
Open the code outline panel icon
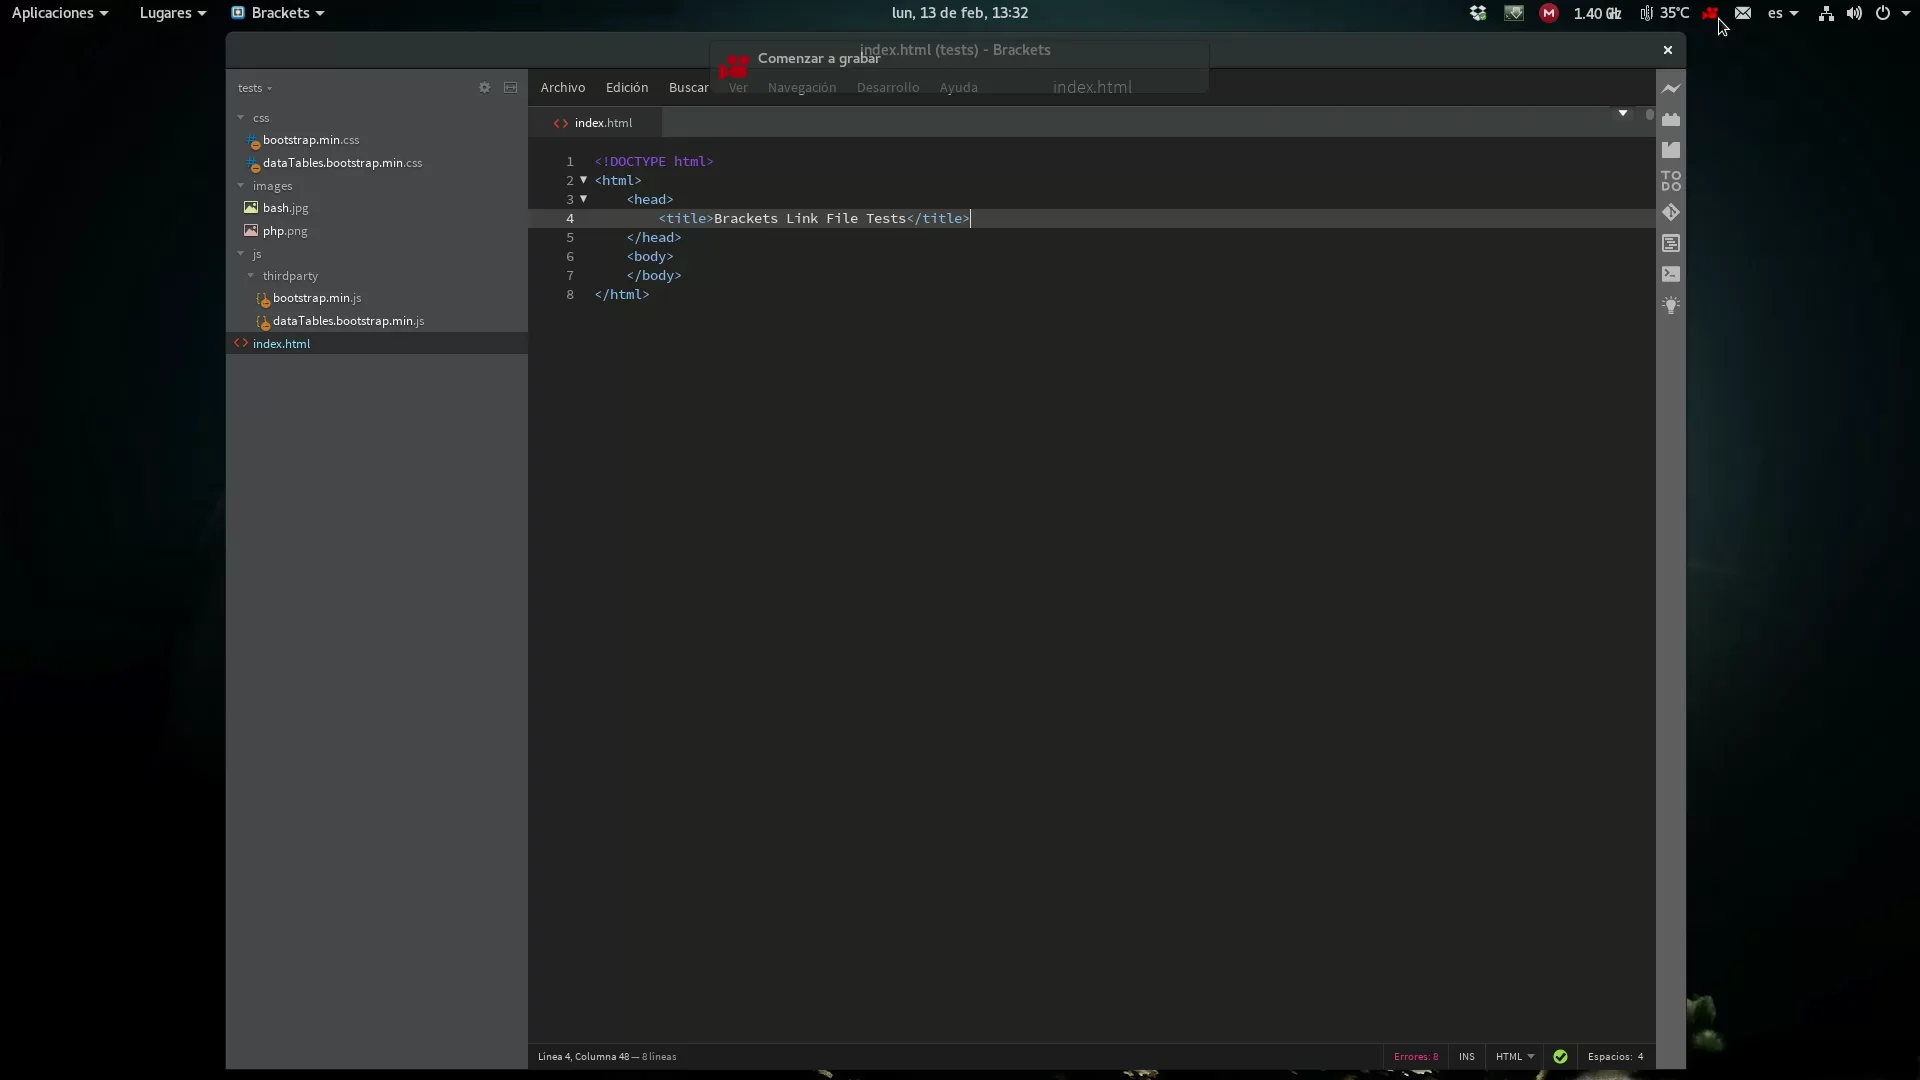[x=1673, y=243]
